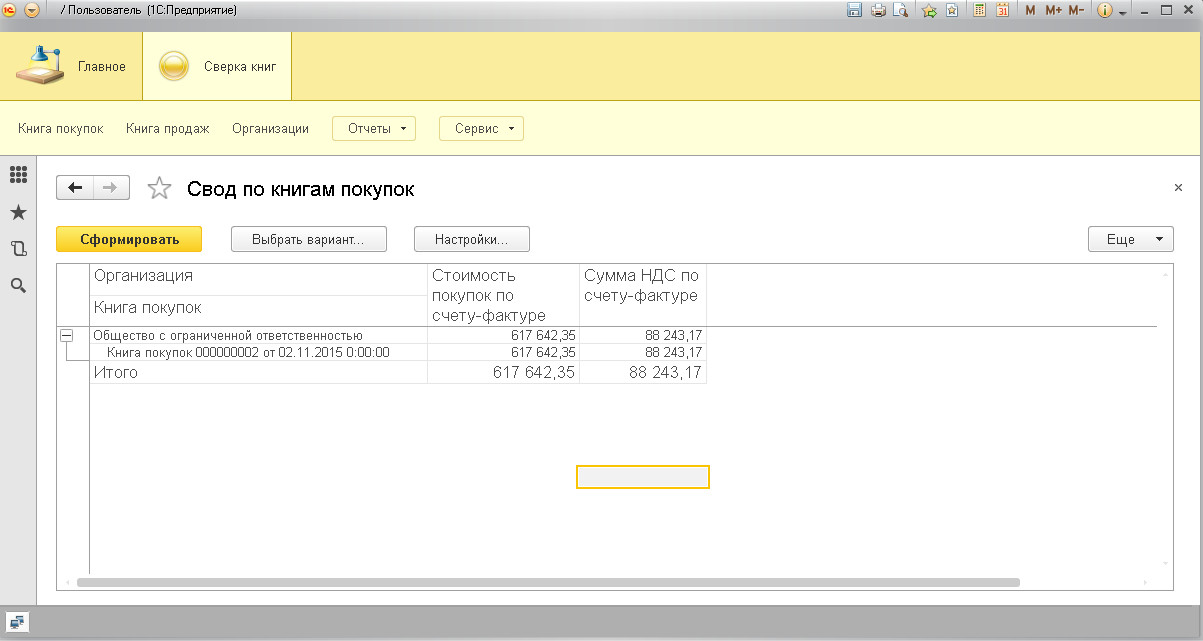Collapse the organization group minus box
Viewport: 1203px width, 641px height.
(66, 336)
